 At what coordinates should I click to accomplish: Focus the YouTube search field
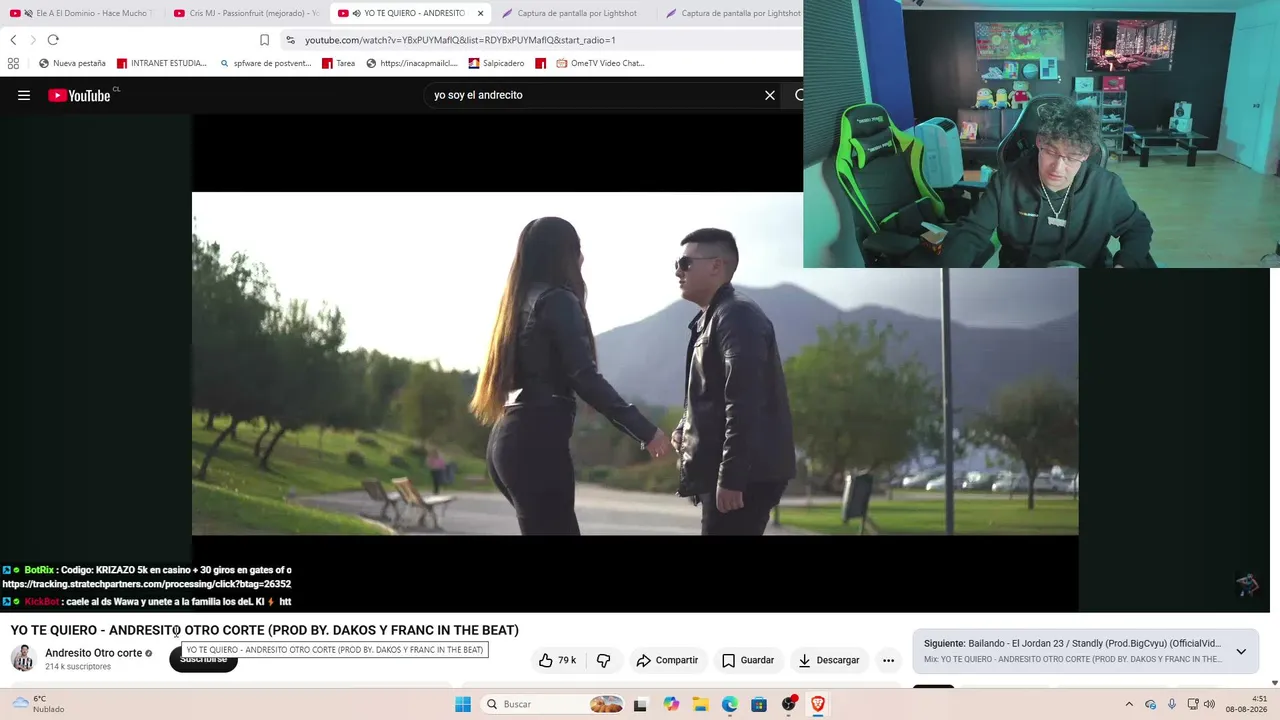pyautogui.click(x=594, y=95)
